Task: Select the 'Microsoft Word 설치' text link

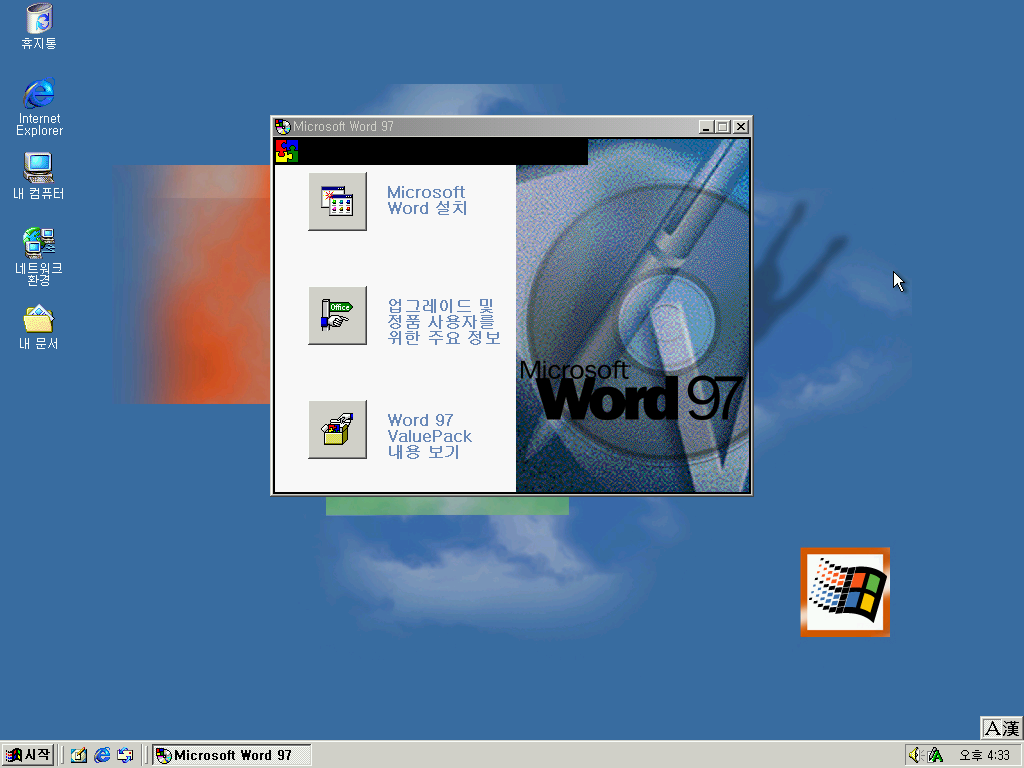Action: pos(426,200)
